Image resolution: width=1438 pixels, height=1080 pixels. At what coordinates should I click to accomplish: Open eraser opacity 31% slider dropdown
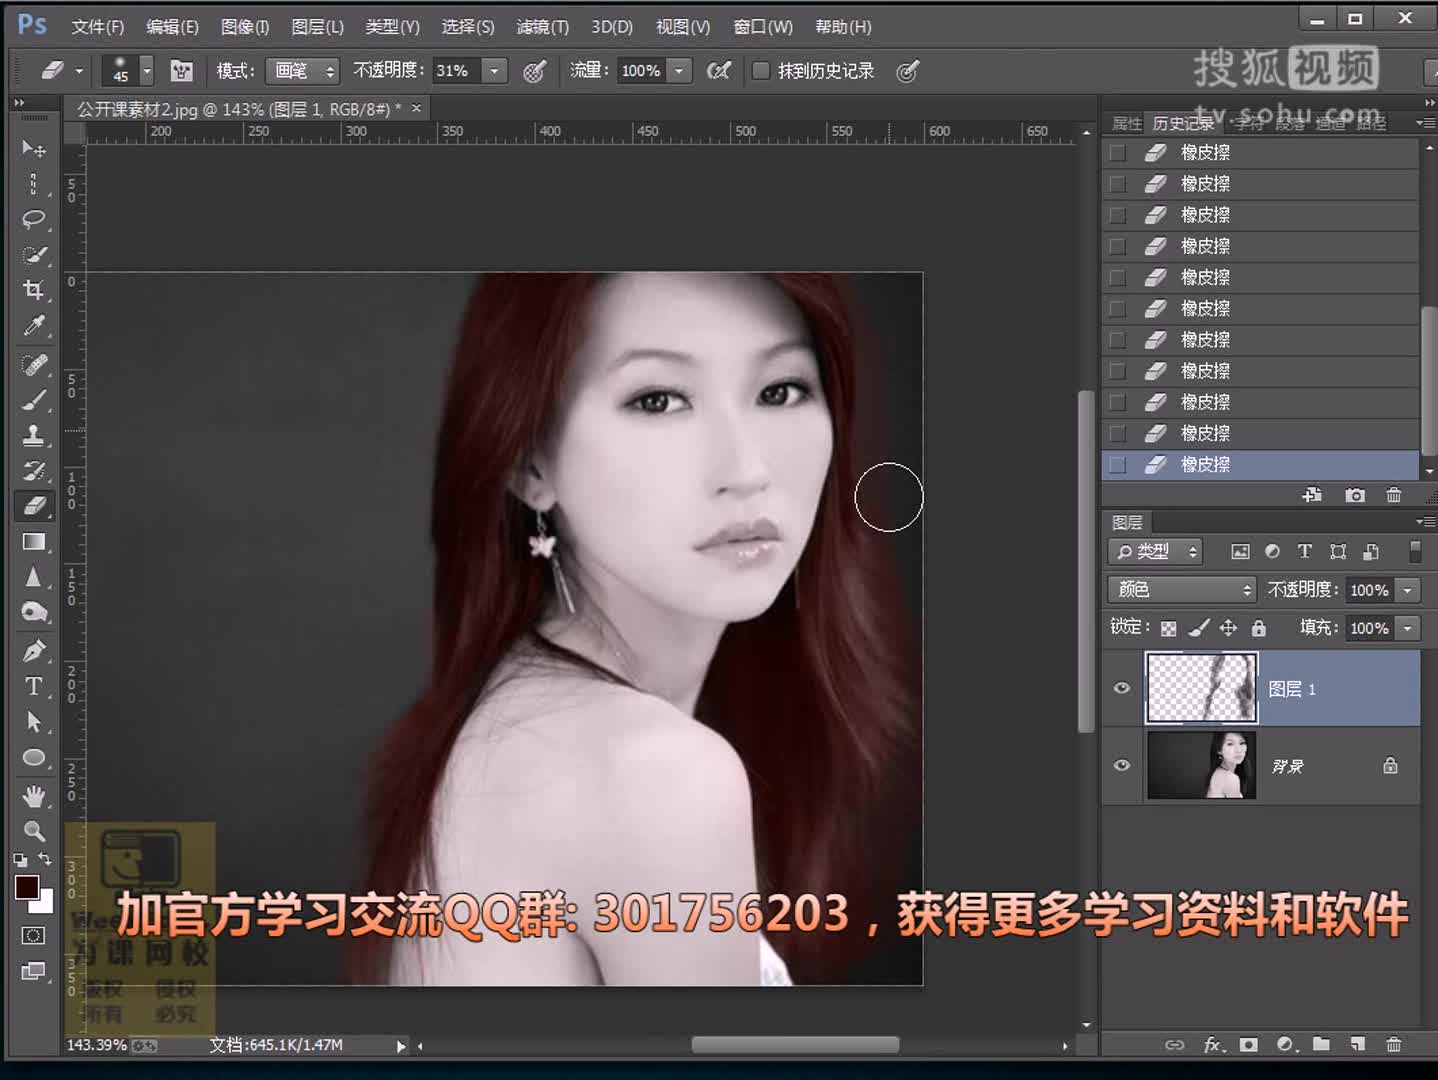click(494, 71)
